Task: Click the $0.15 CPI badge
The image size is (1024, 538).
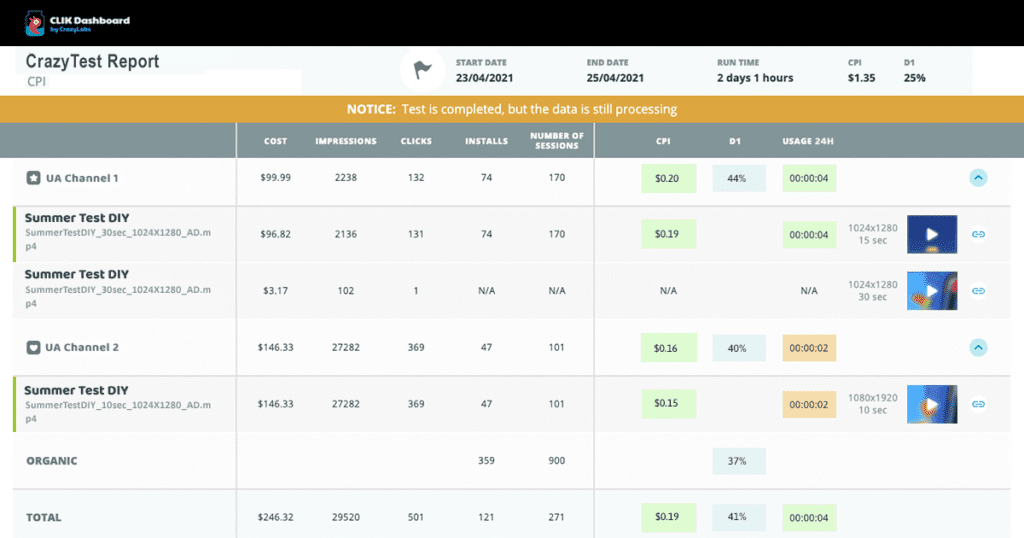Action: (668, 404)
